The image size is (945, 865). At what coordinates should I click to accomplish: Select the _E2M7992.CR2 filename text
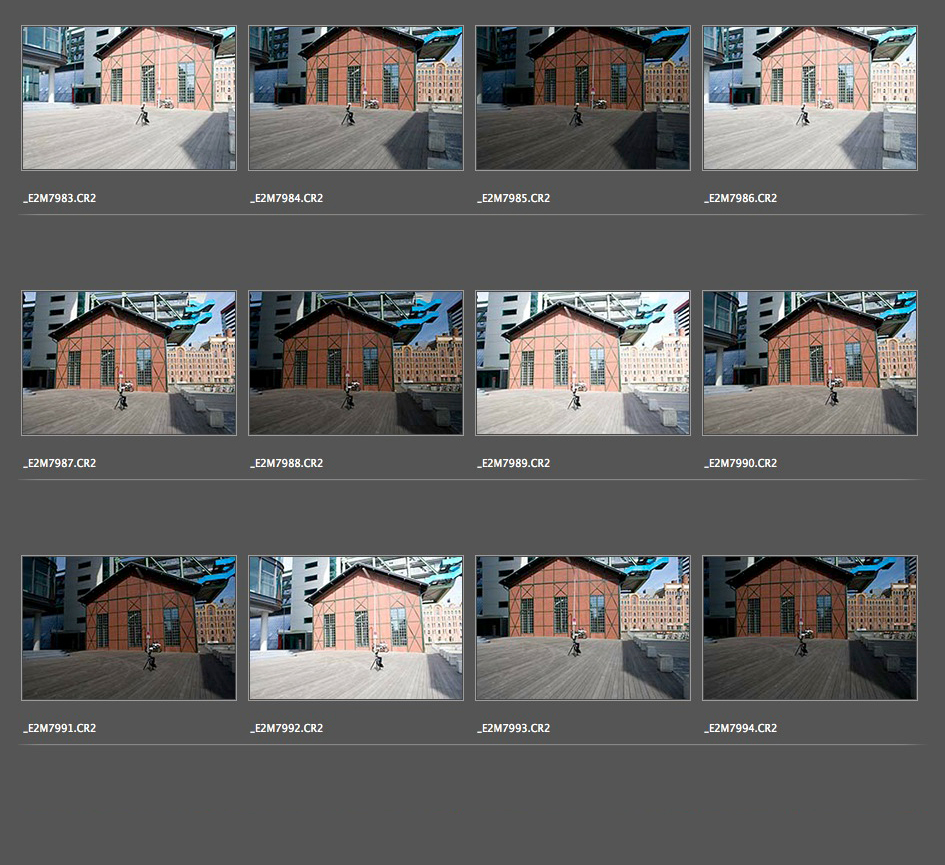point(287,728)
